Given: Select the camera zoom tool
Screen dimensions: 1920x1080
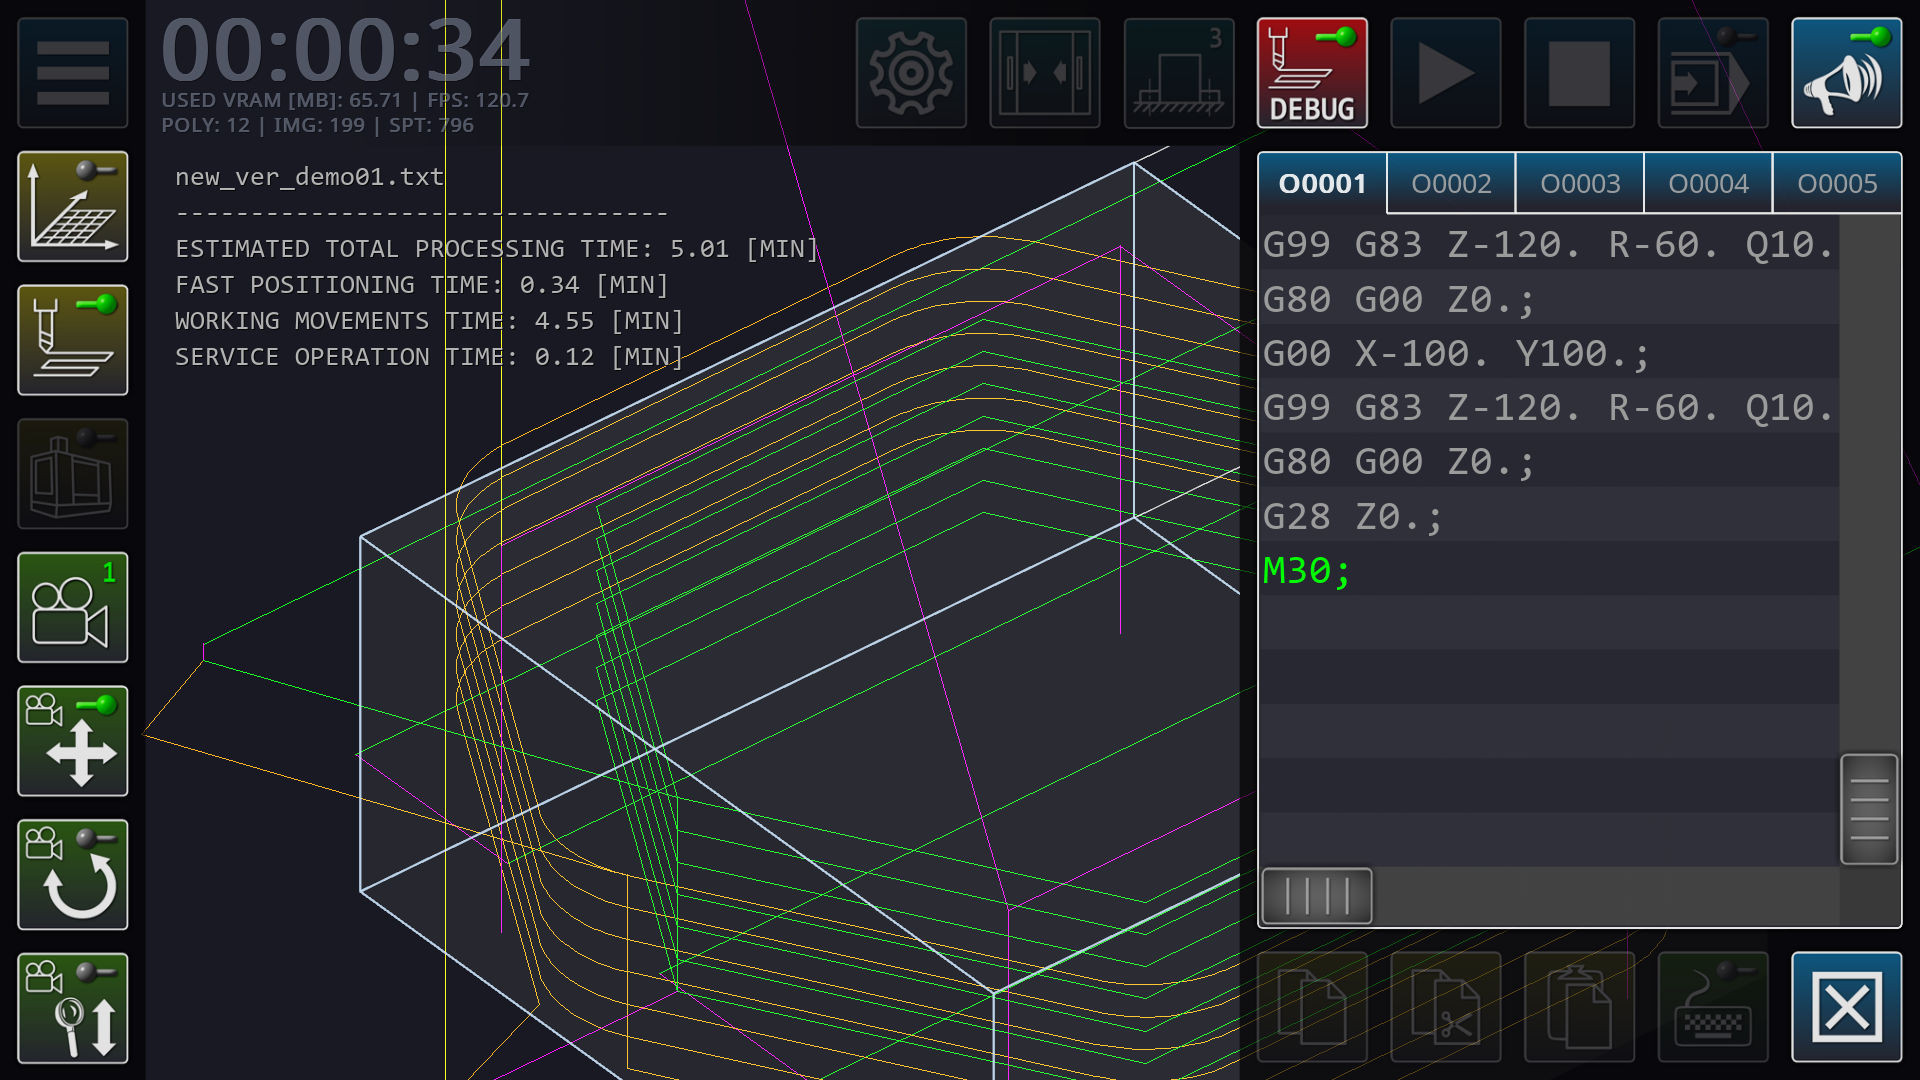Looking at the screenshot, I should (72, 1008).
